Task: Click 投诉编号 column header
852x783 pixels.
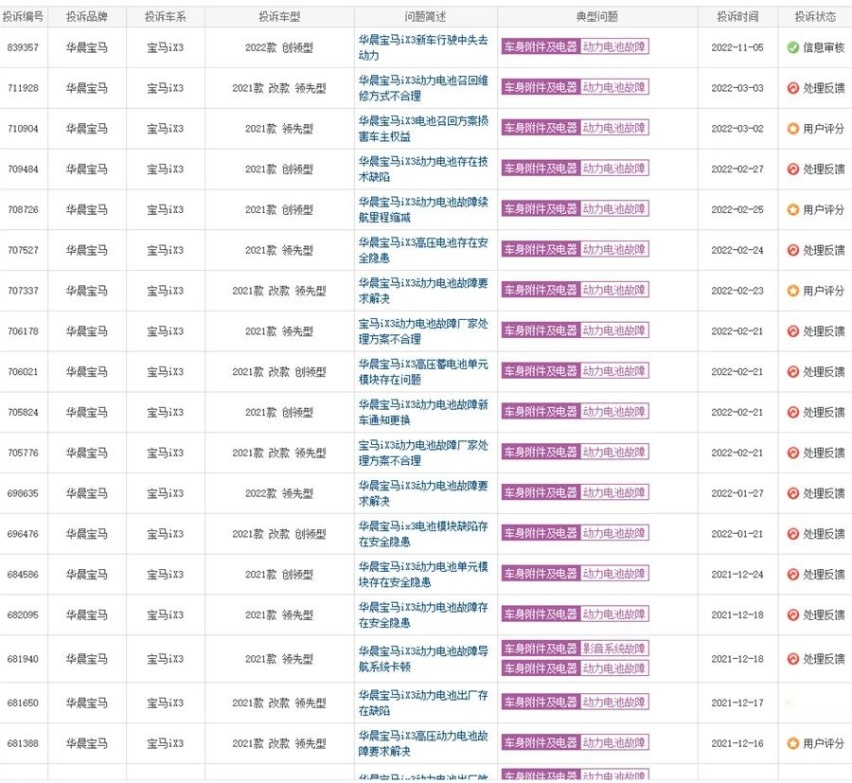Action: click(x=23, y=17)
